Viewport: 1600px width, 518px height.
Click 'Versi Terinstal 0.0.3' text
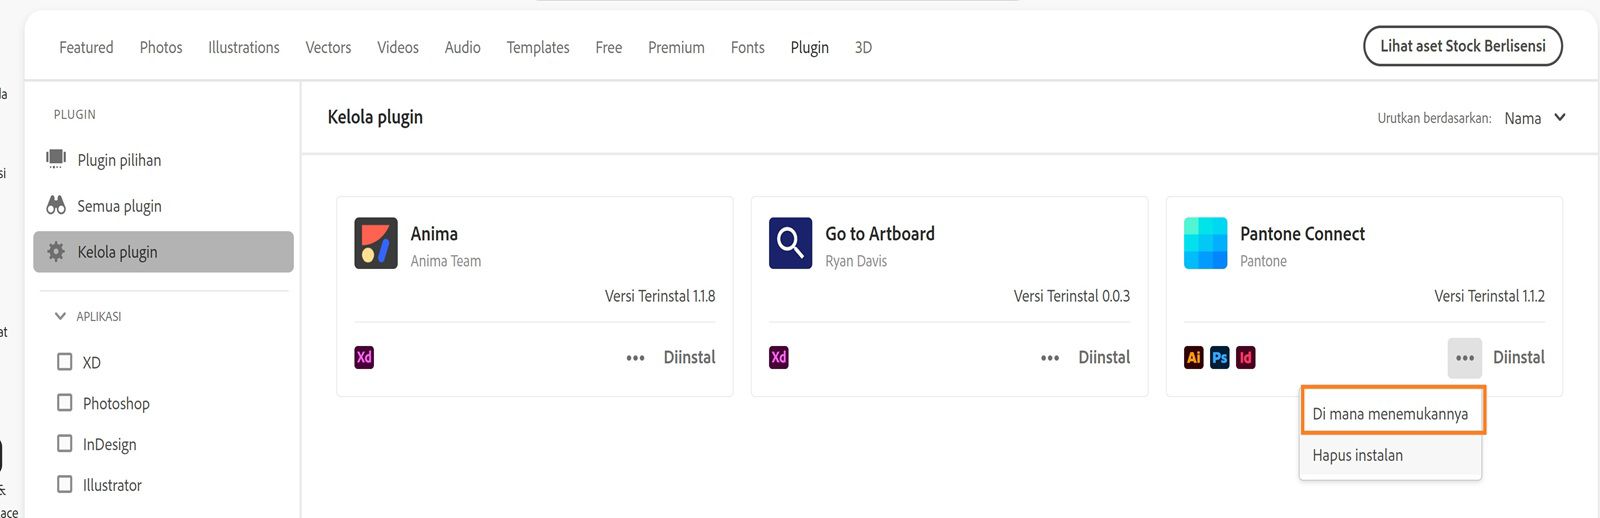point(1072,296)
